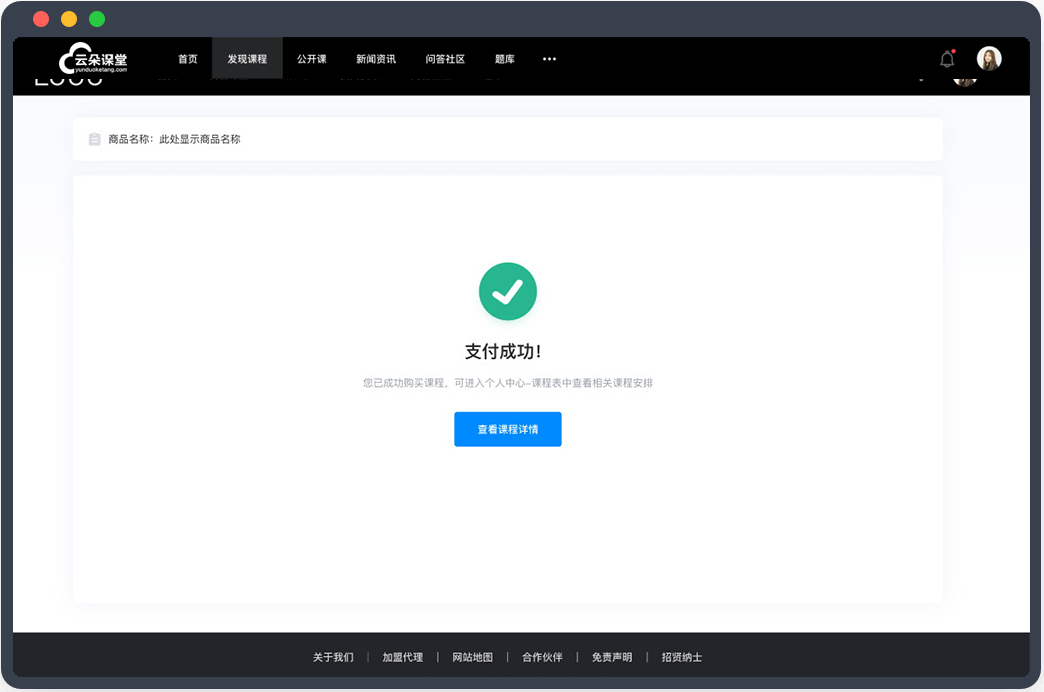Click the 支付成功! heading text
1044x692 pixels.
click(503, 351)
